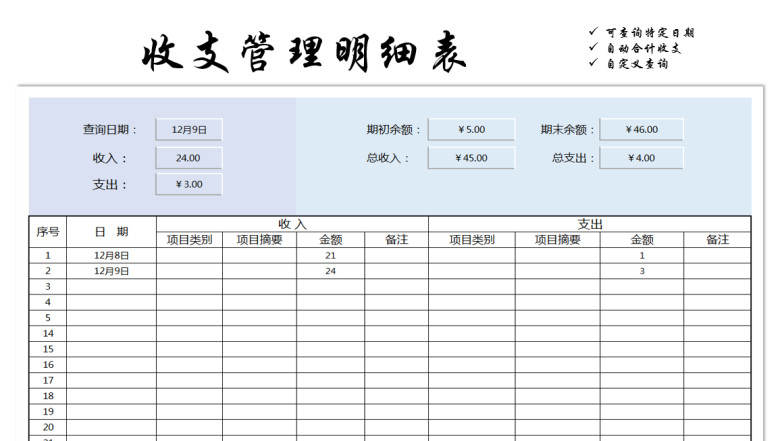
Task: Click serial number cell 20
Action: [x=48, y=427]
